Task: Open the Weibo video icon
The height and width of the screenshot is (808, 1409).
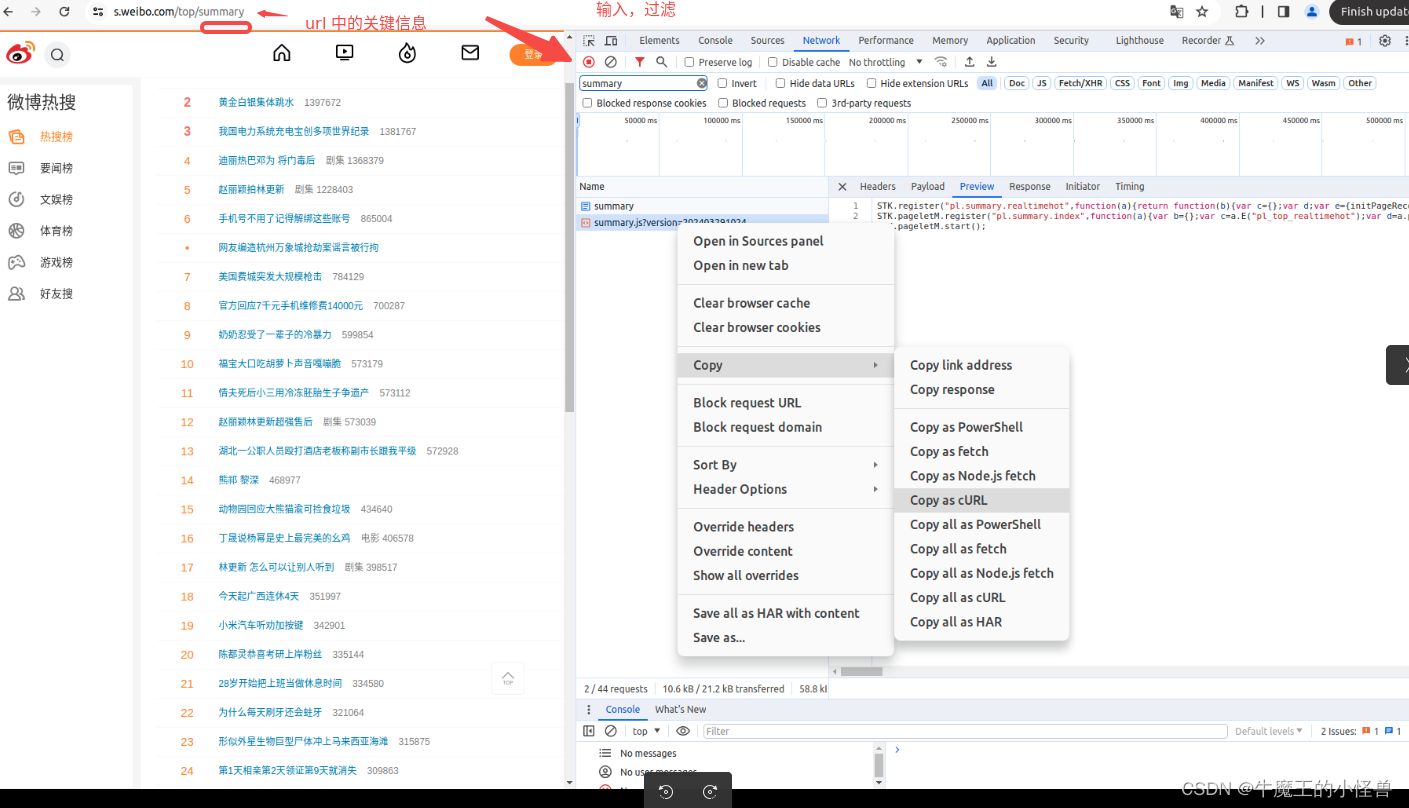Action: (x=344, y=53)
